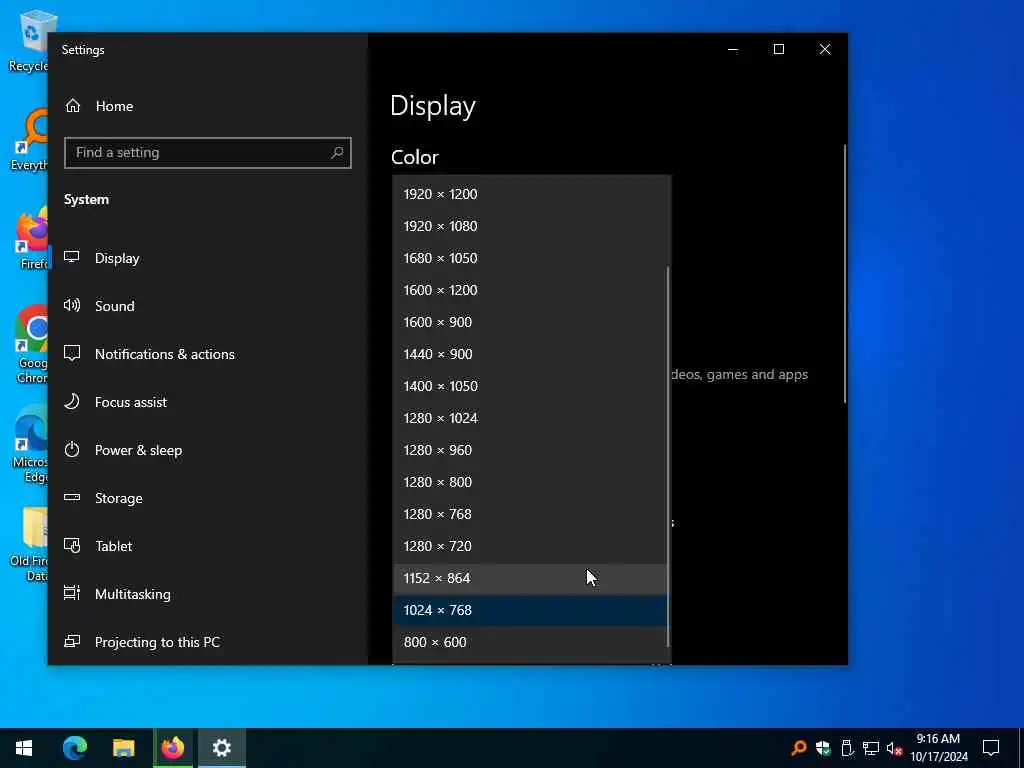Open the Windows Start menu
Viewport: 1024px width, 768px height.
pos(24,748)
